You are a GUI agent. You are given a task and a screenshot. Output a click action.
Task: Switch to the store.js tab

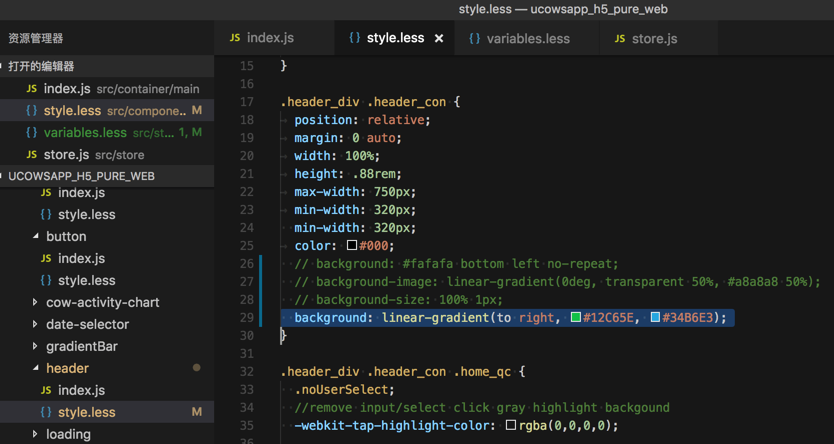654,38
